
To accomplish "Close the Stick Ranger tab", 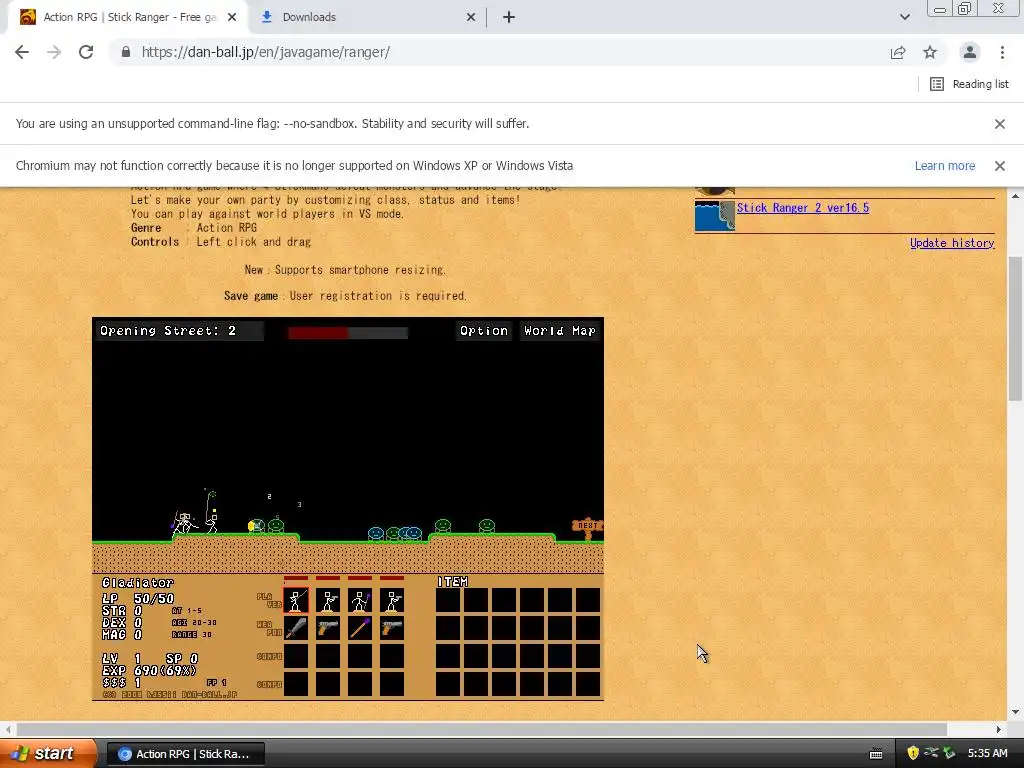I will [x=232, y=17].
